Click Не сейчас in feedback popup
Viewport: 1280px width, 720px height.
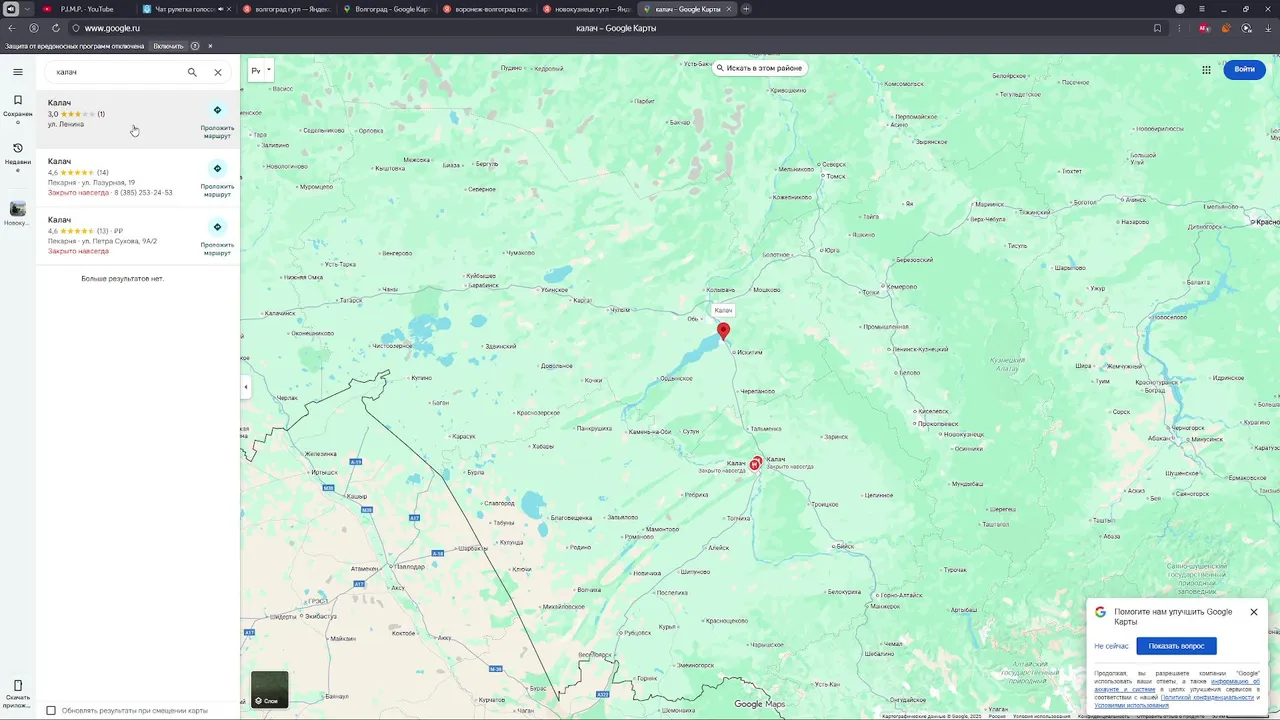(x=1111, y=646)
